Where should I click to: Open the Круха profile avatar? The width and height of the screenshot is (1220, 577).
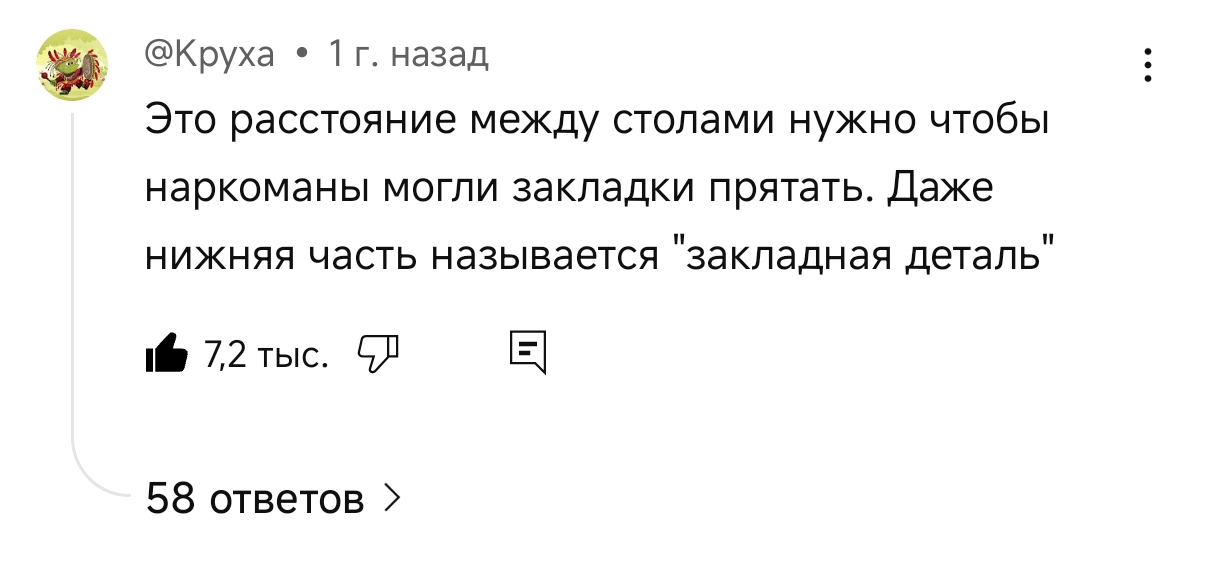[72, 66]
